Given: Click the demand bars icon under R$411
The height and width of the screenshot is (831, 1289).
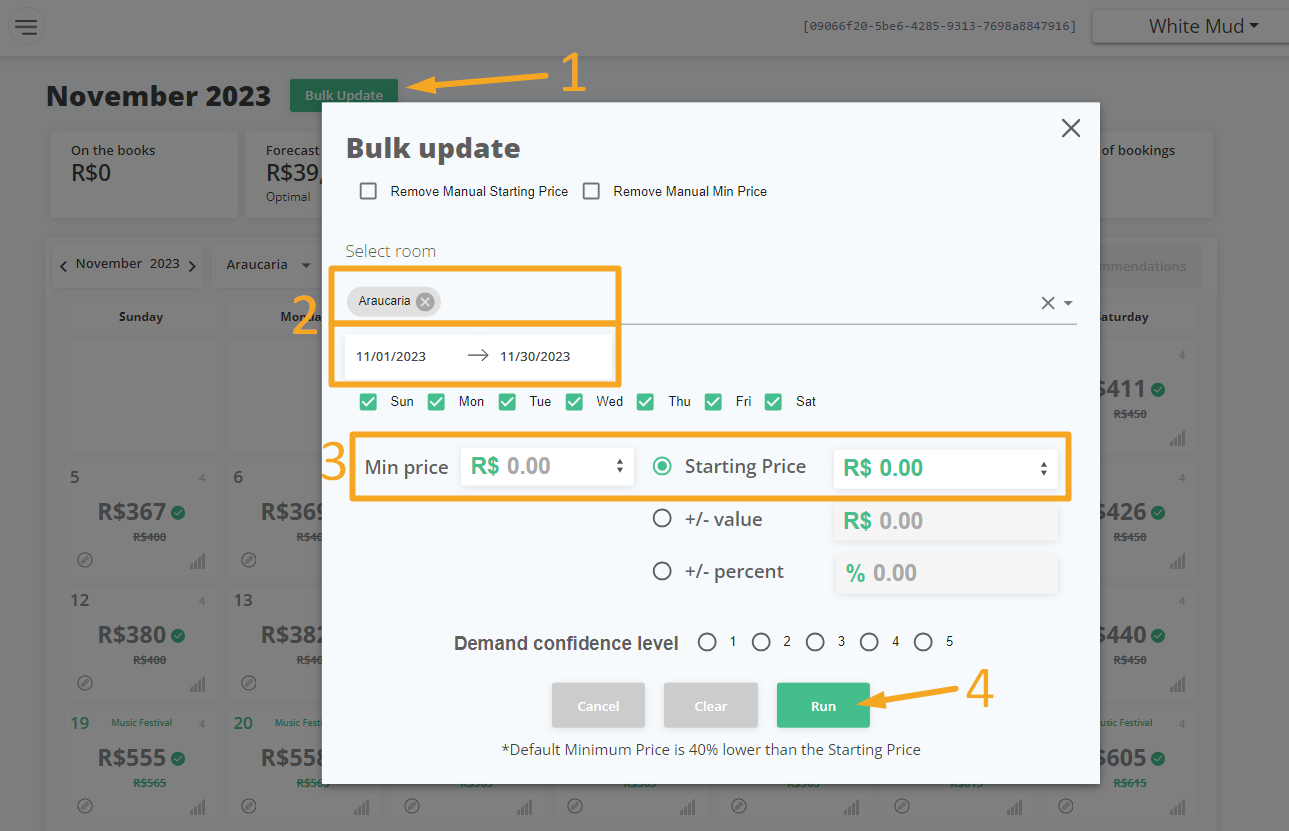Looking at the screenshot, I should click(x=1177, y=438).
